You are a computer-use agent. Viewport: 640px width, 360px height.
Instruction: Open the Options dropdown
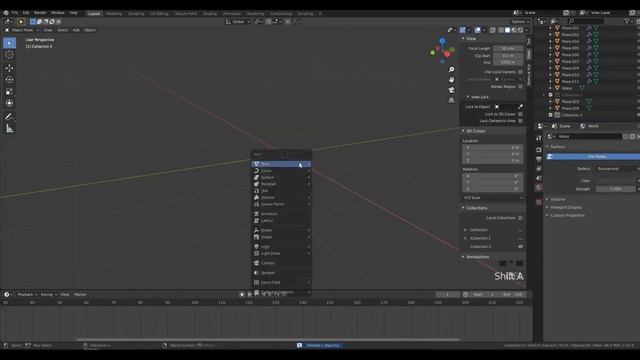(520, 22)
